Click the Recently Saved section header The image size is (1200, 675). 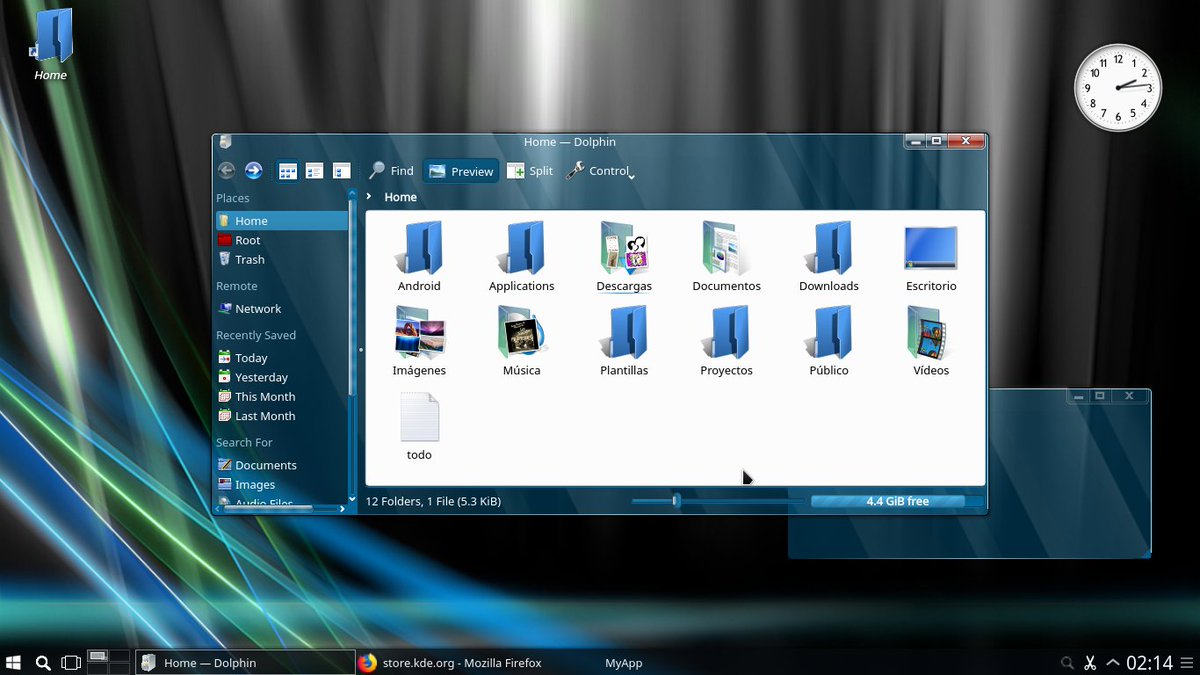(x=256, y=335)
